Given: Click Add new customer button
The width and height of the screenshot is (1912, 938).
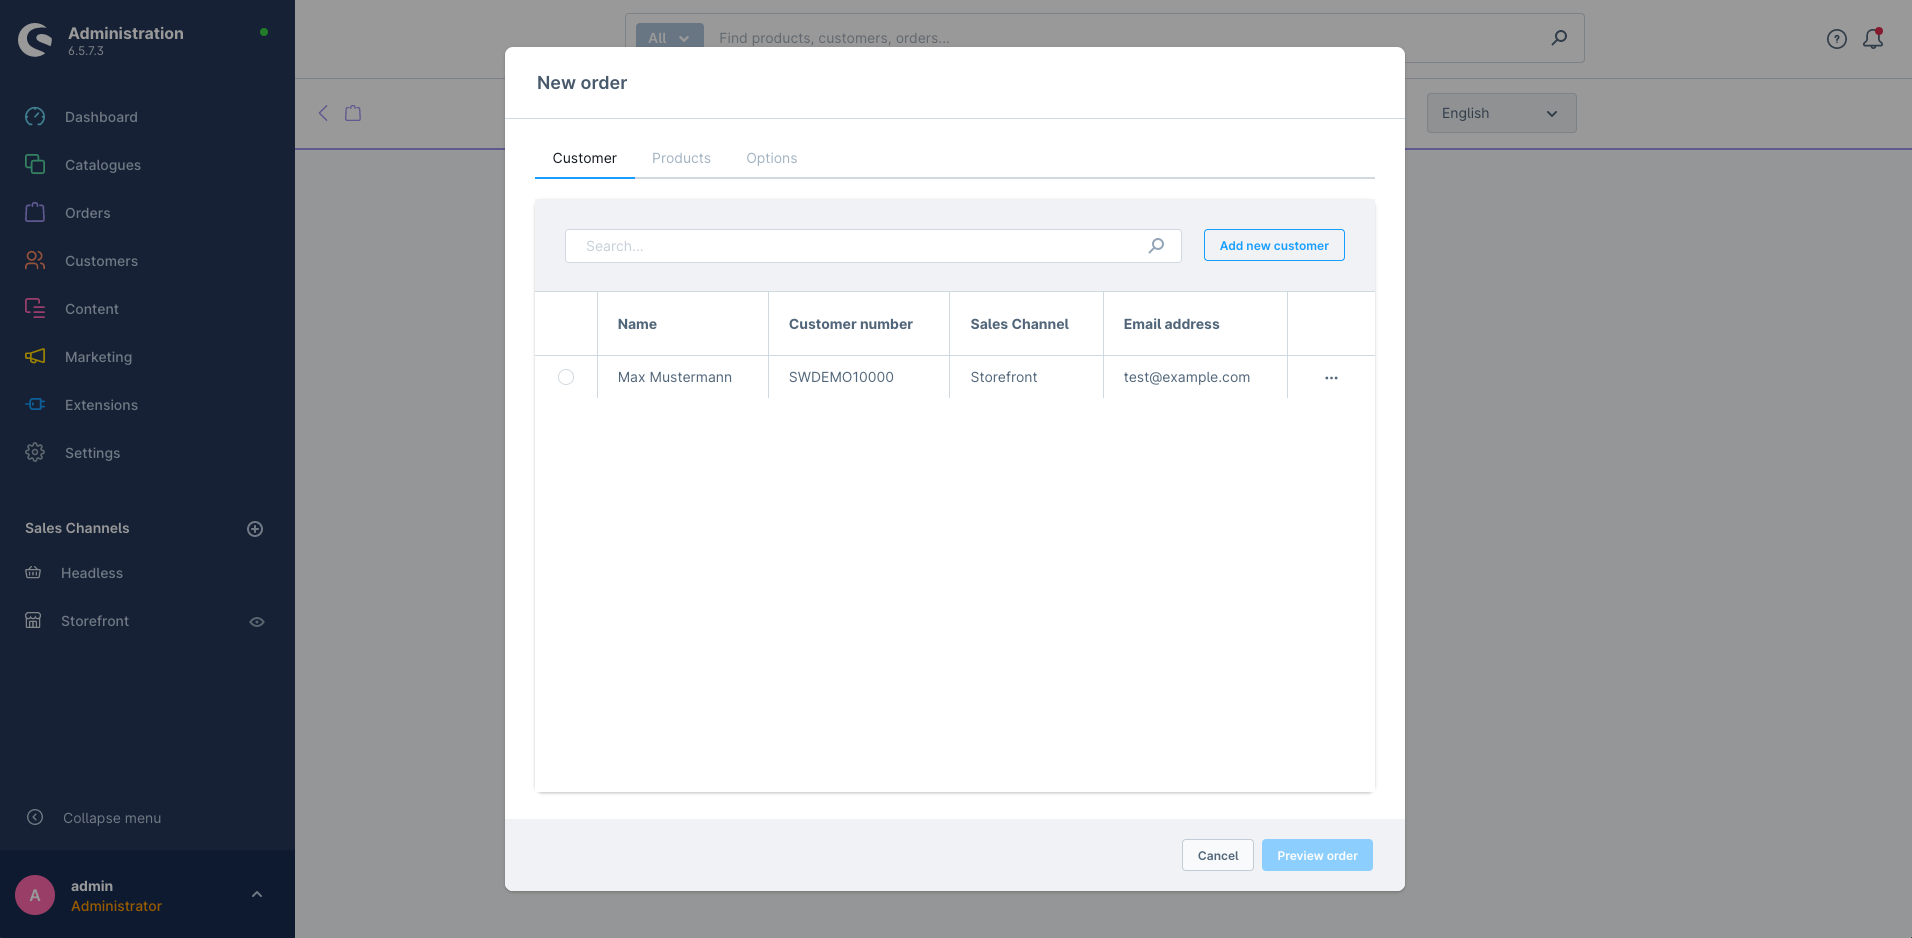Looking at the screenshot, I should 1274,245.
